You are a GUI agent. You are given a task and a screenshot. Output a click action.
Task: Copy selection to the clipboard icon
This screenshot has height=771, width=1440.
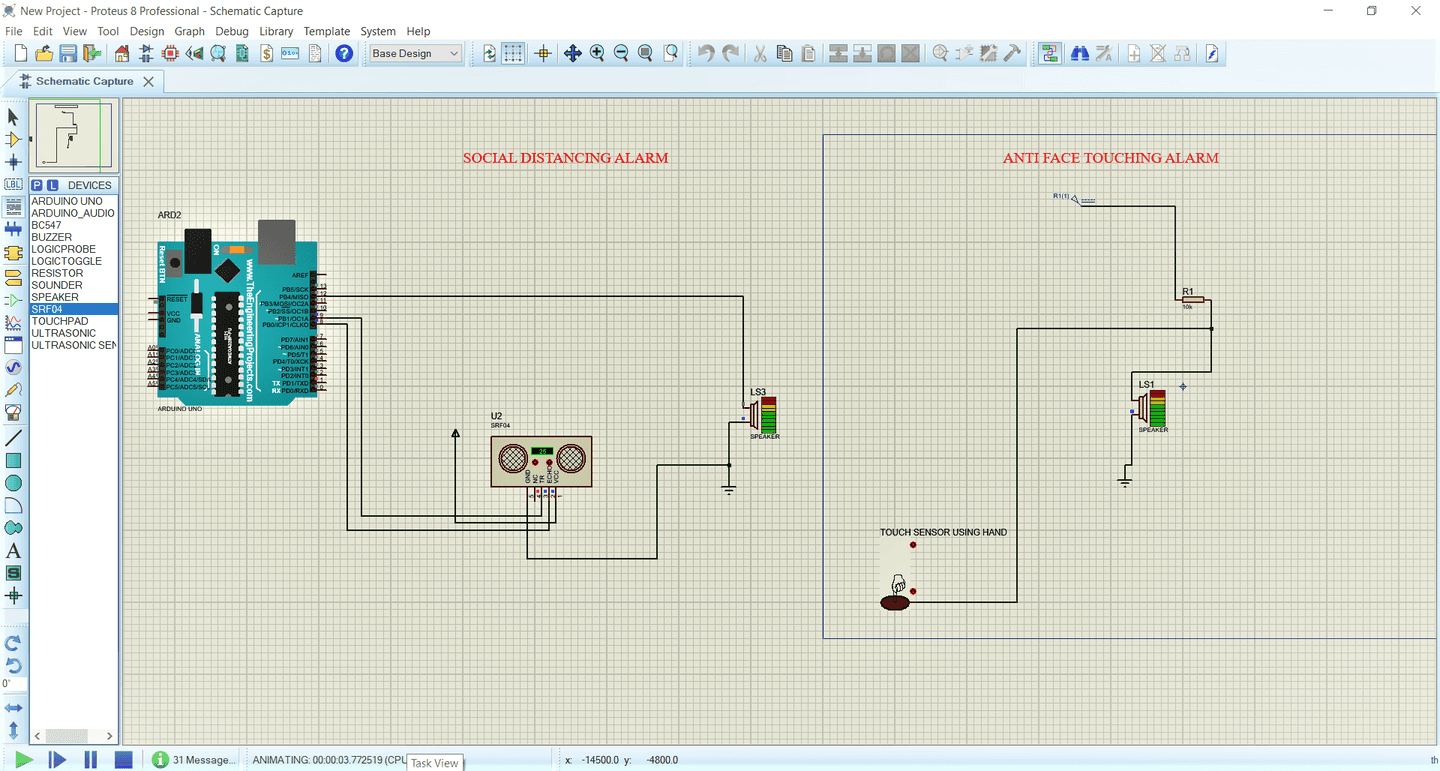pyautogui.click(x=784, y=54)
